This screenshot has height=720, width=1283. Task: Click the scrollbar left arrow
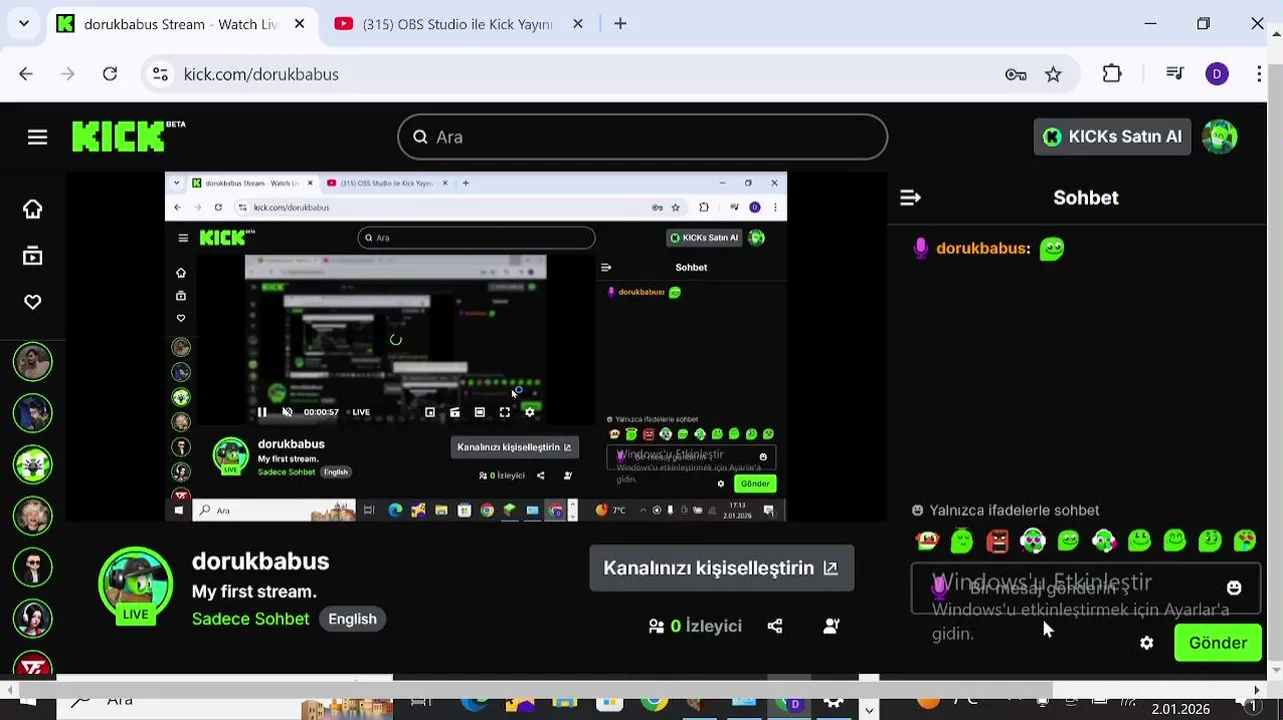9,689
